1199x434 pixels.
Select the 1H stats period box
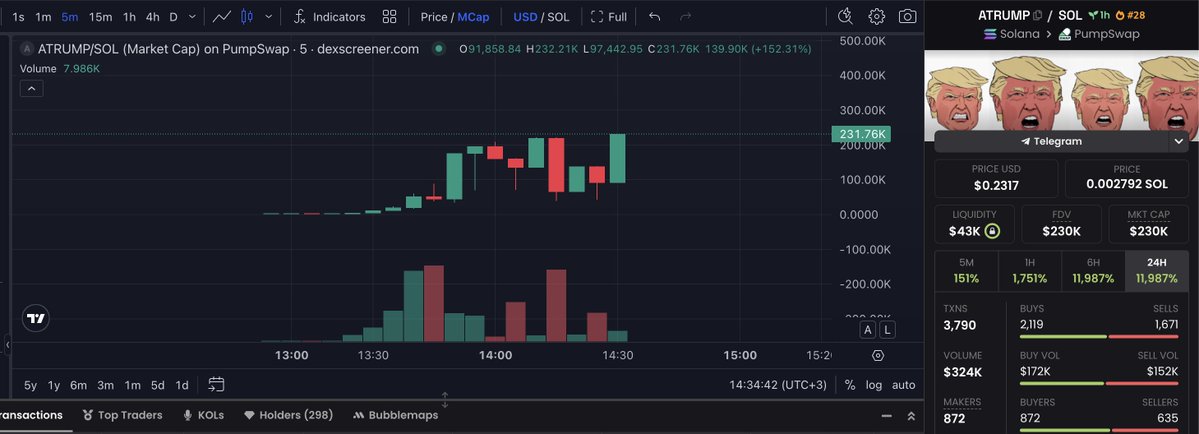tap(1029, 271)
